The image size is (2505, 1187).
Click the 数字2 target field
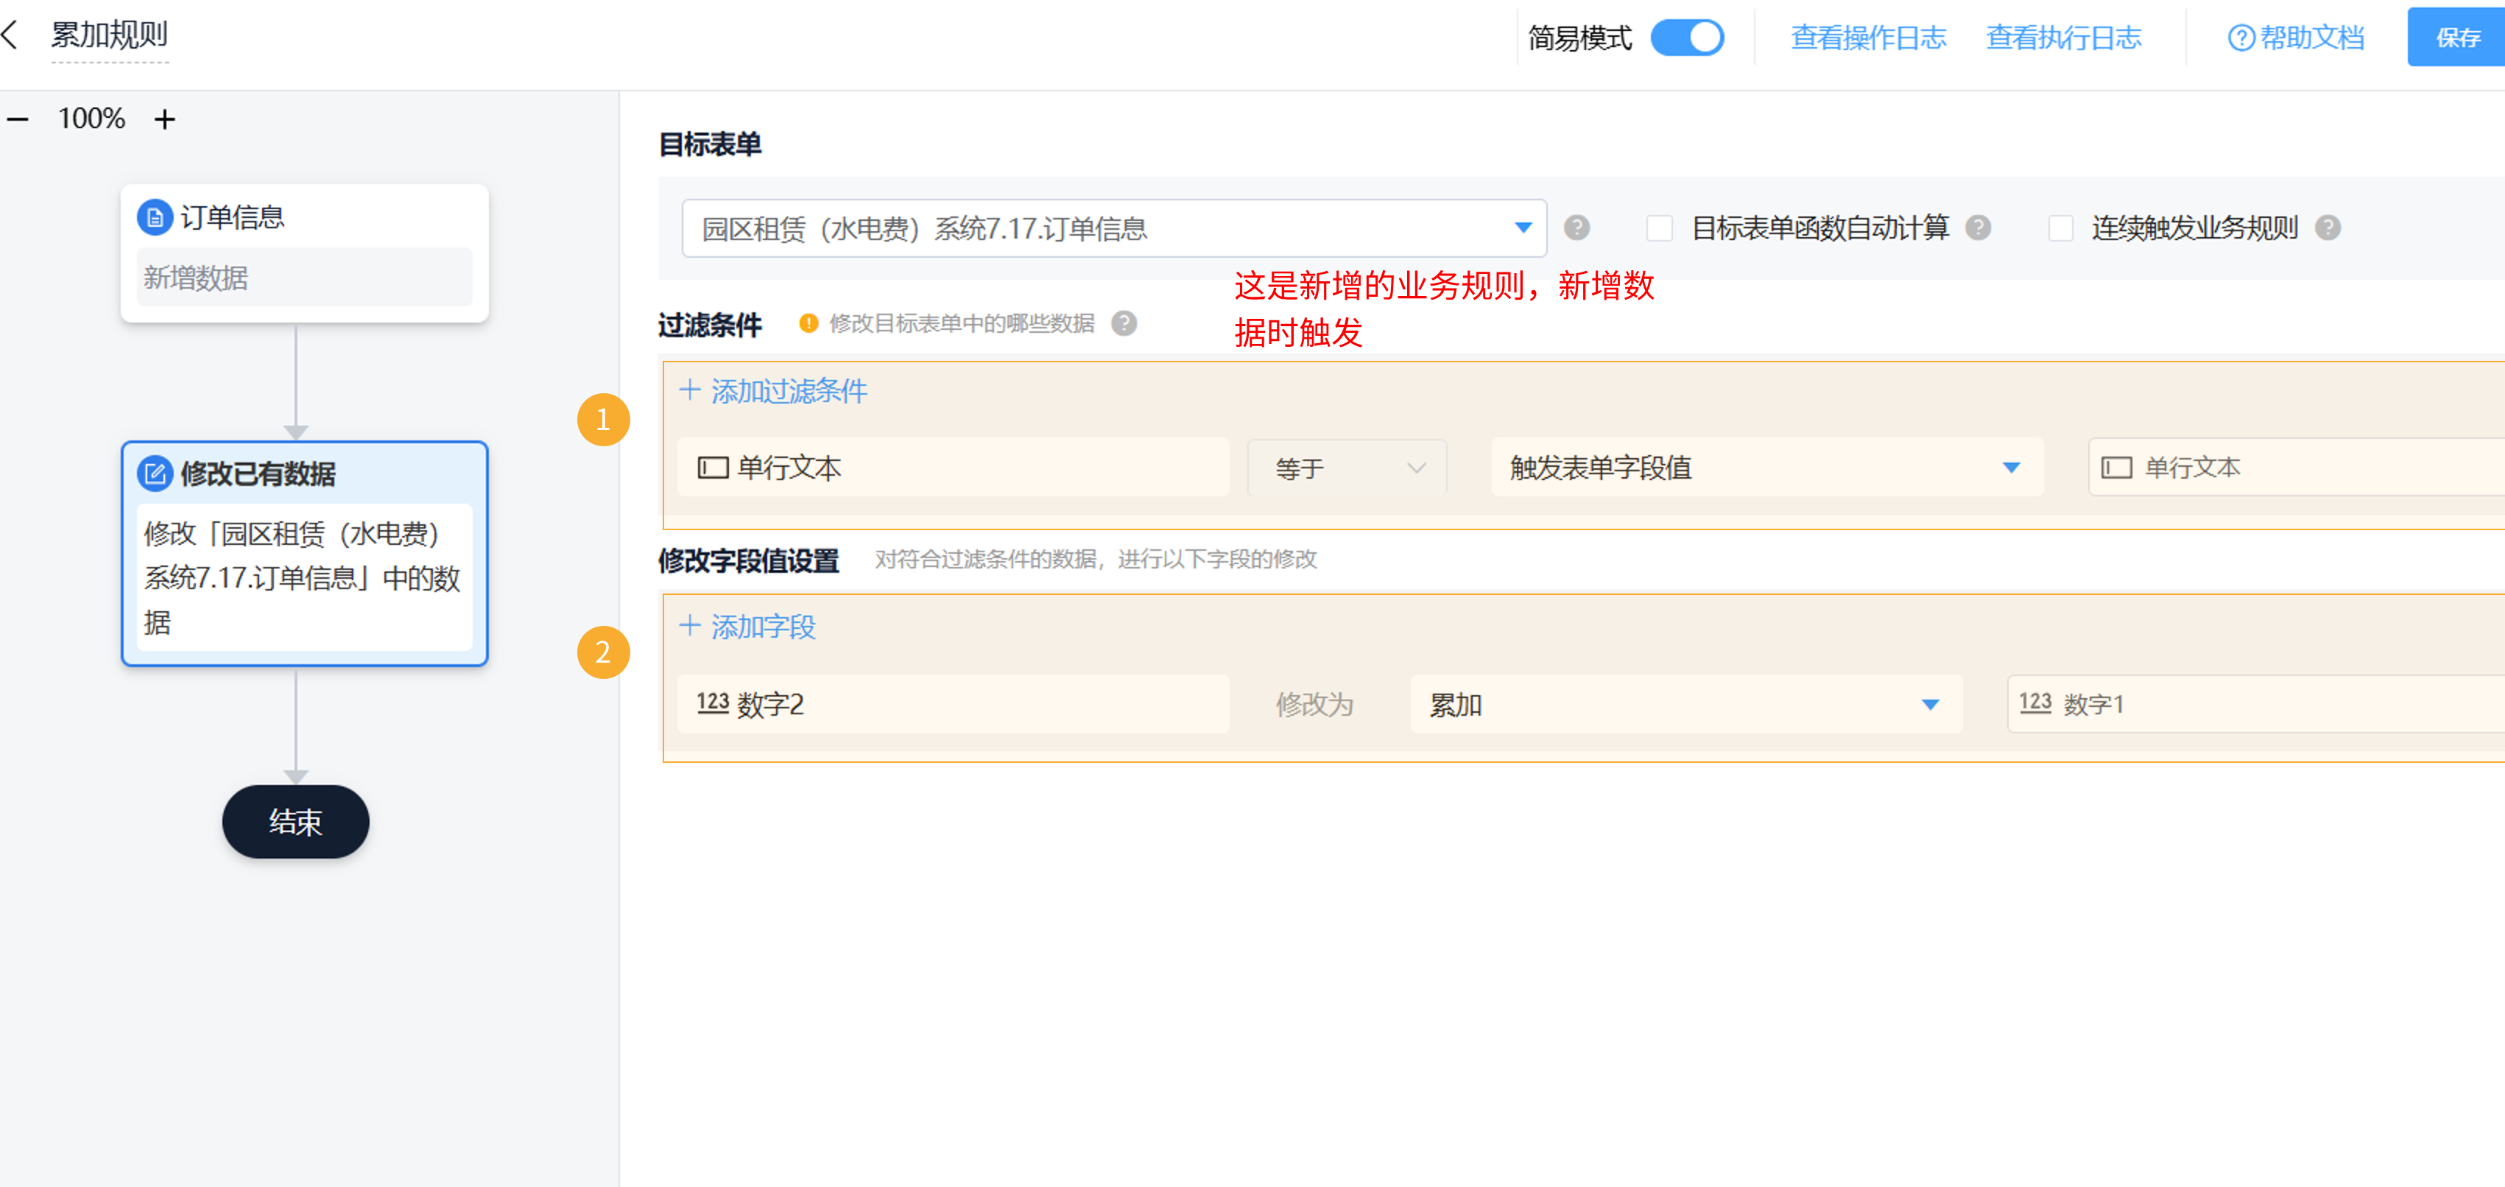(x=953, y=704)
